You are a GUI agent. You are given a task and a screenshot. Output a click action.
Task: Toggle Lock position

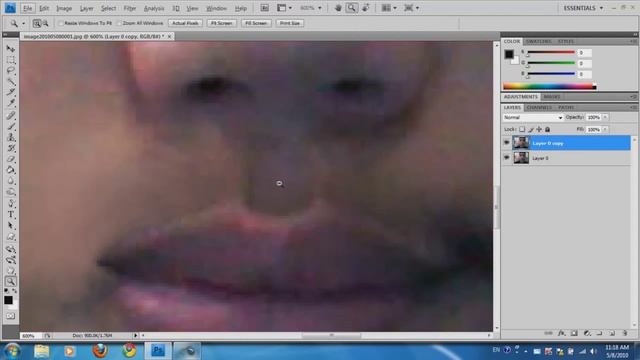click(x=539, y=129)
